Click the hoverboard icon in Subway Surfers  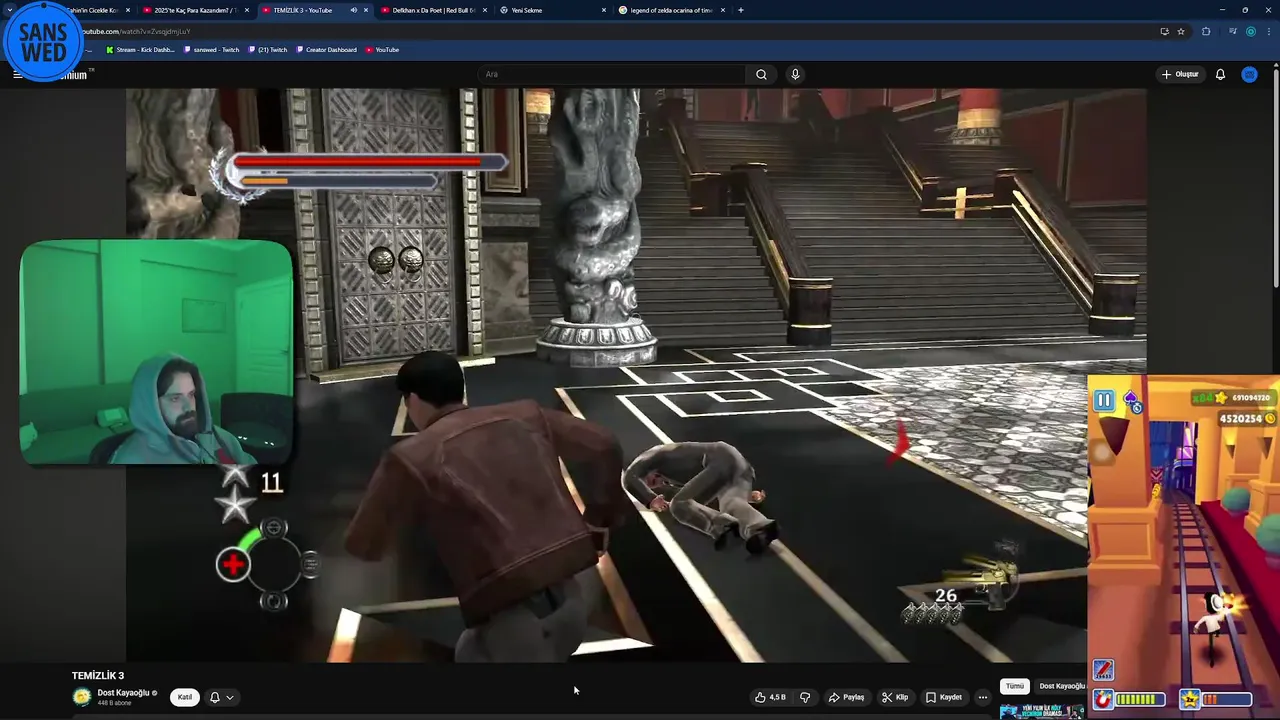pyautogui.click(x=1103, y=669)
